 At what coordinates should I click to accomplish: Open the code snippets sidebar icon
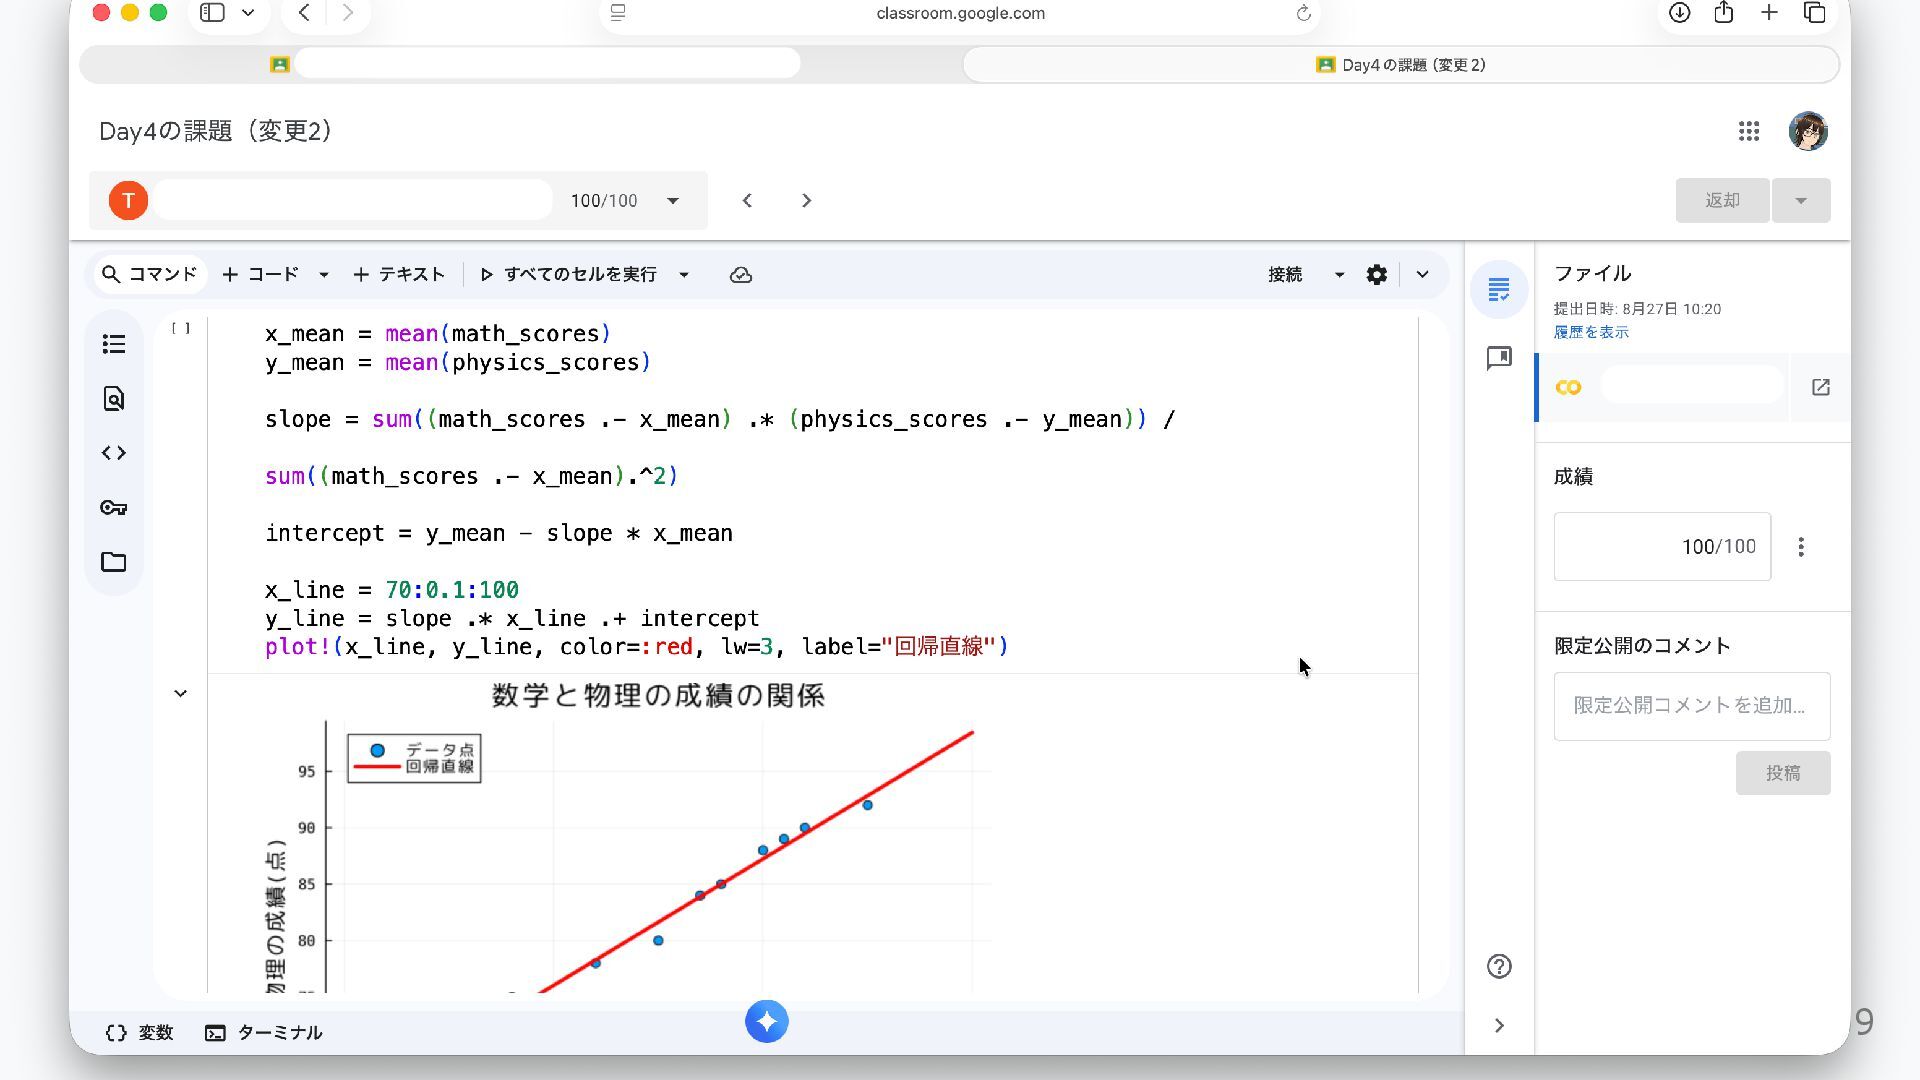click(x=114, y=453)
